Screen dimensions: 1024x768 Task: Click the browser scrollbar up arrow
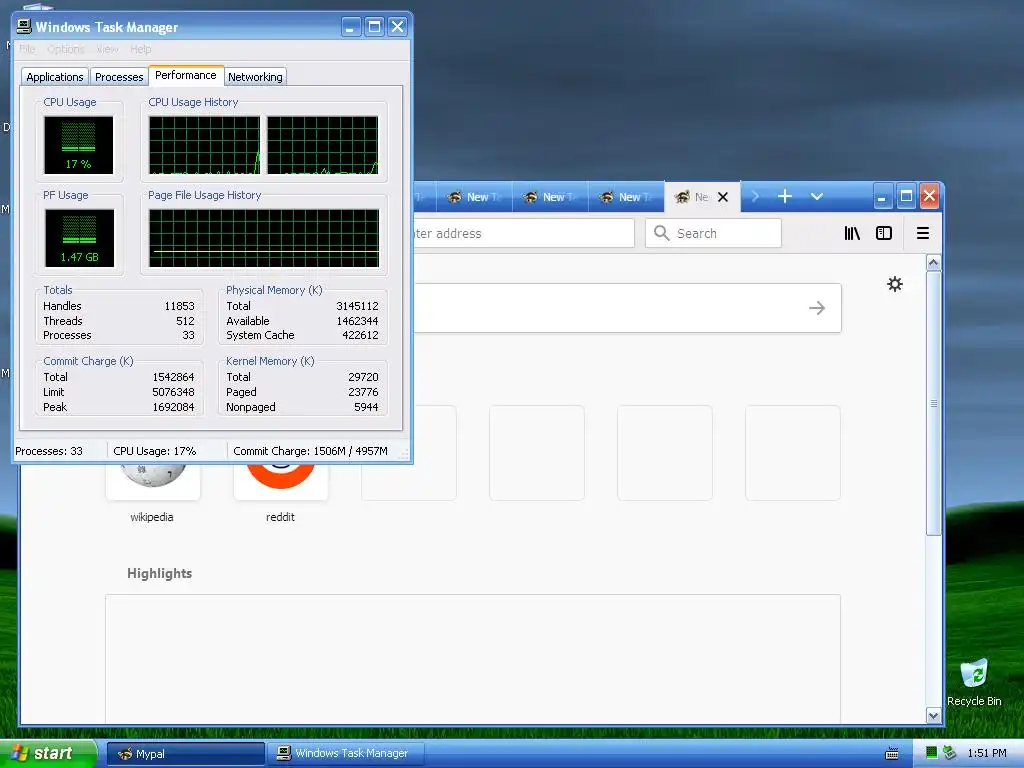click(x=934, y=263)
